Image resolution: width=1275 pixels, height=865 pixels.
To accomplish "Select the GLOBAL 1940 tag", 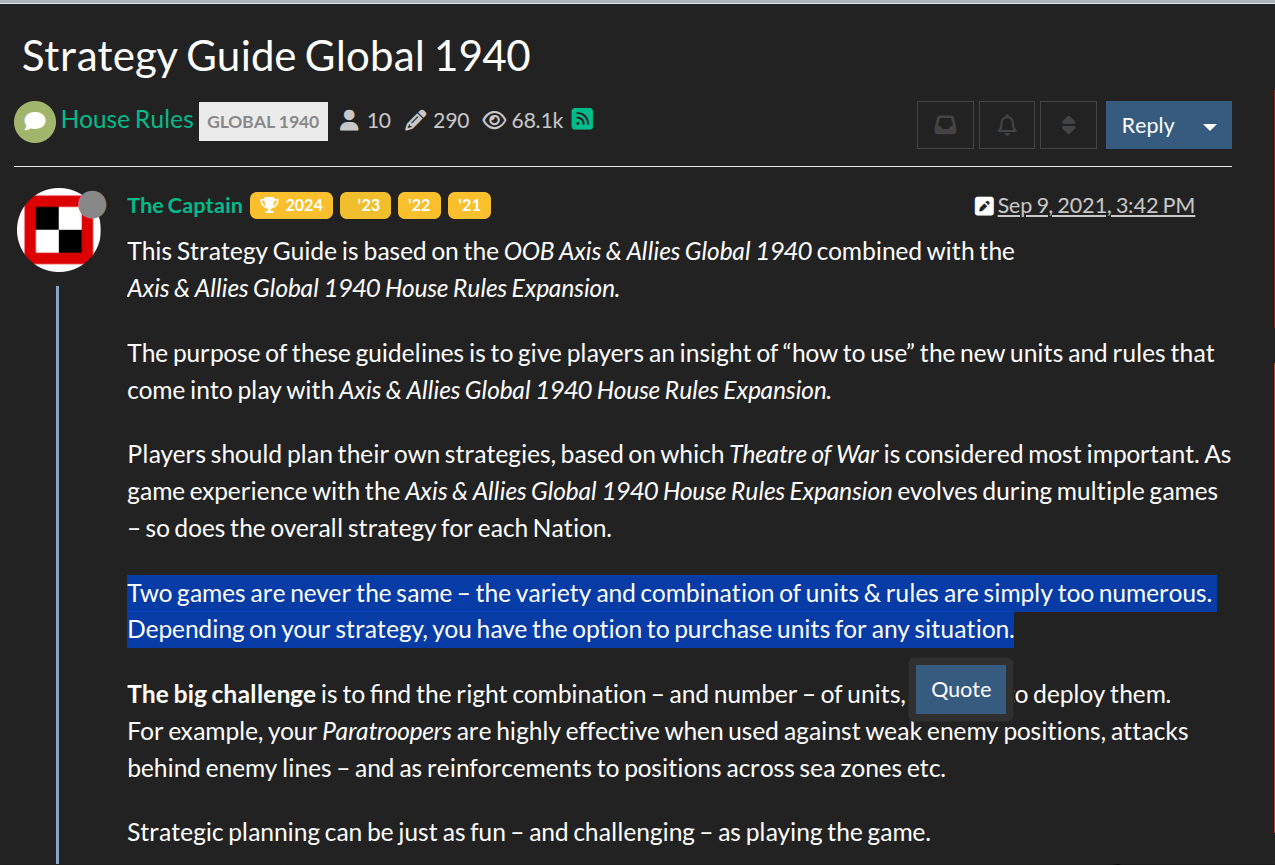I will 263,122.
